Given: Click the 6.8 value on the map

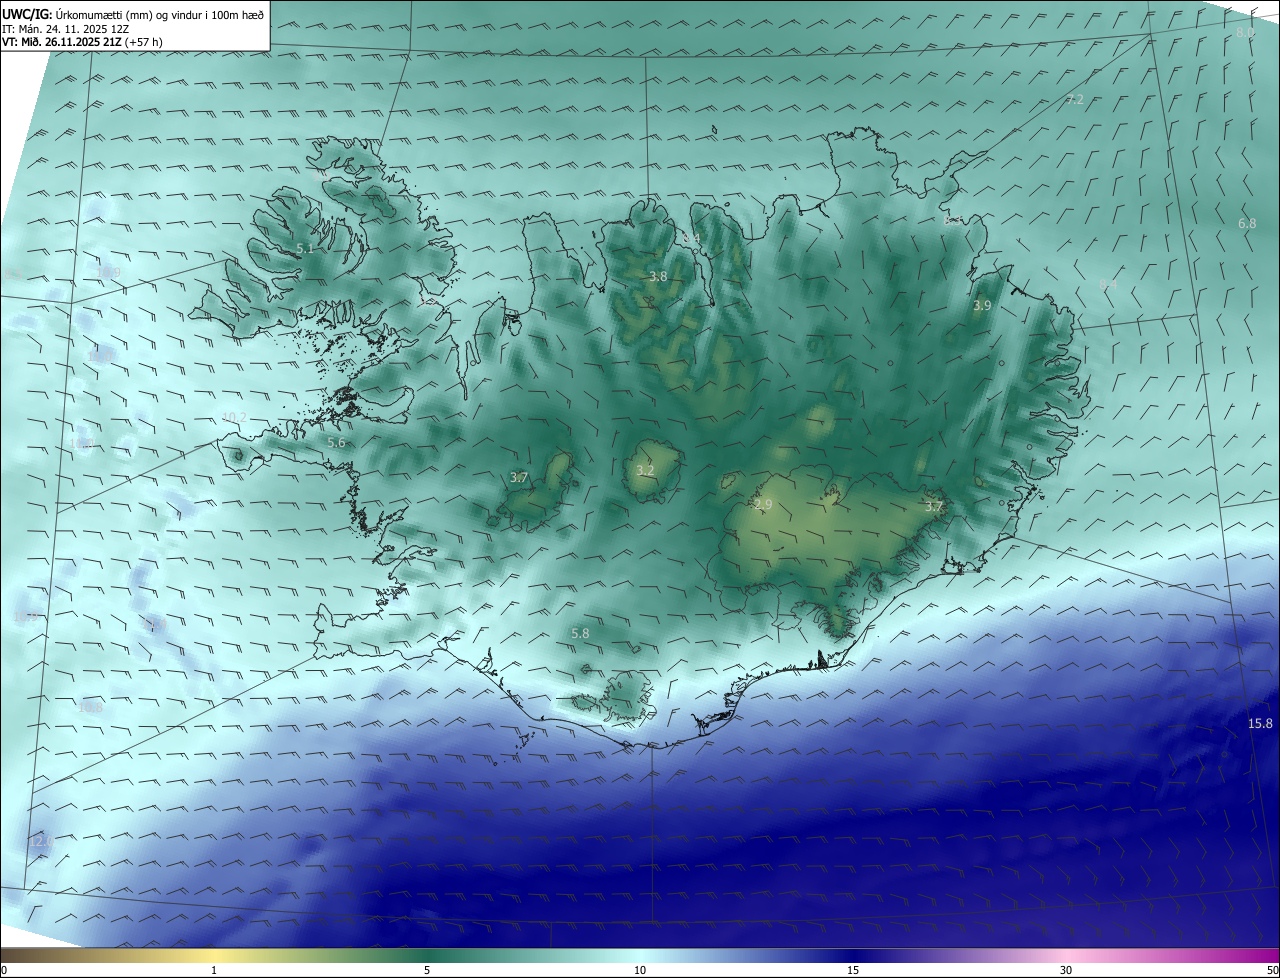Looking at the screenshot, I should coord(1247,223).
